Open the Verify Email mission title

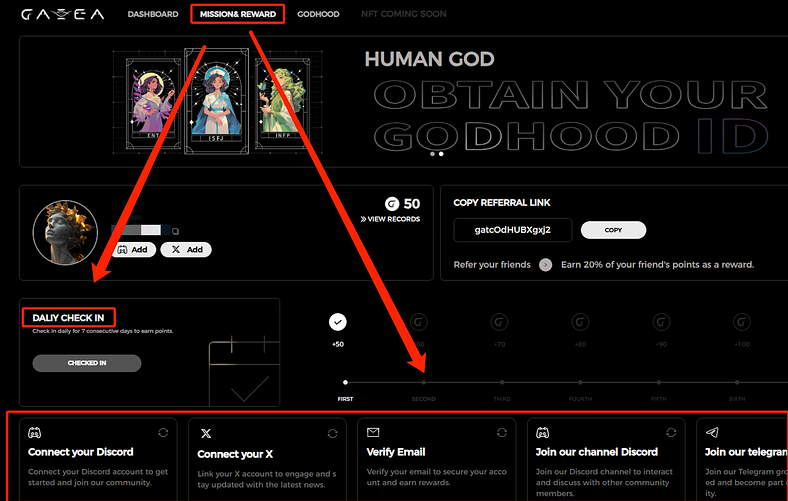[396, 452]
